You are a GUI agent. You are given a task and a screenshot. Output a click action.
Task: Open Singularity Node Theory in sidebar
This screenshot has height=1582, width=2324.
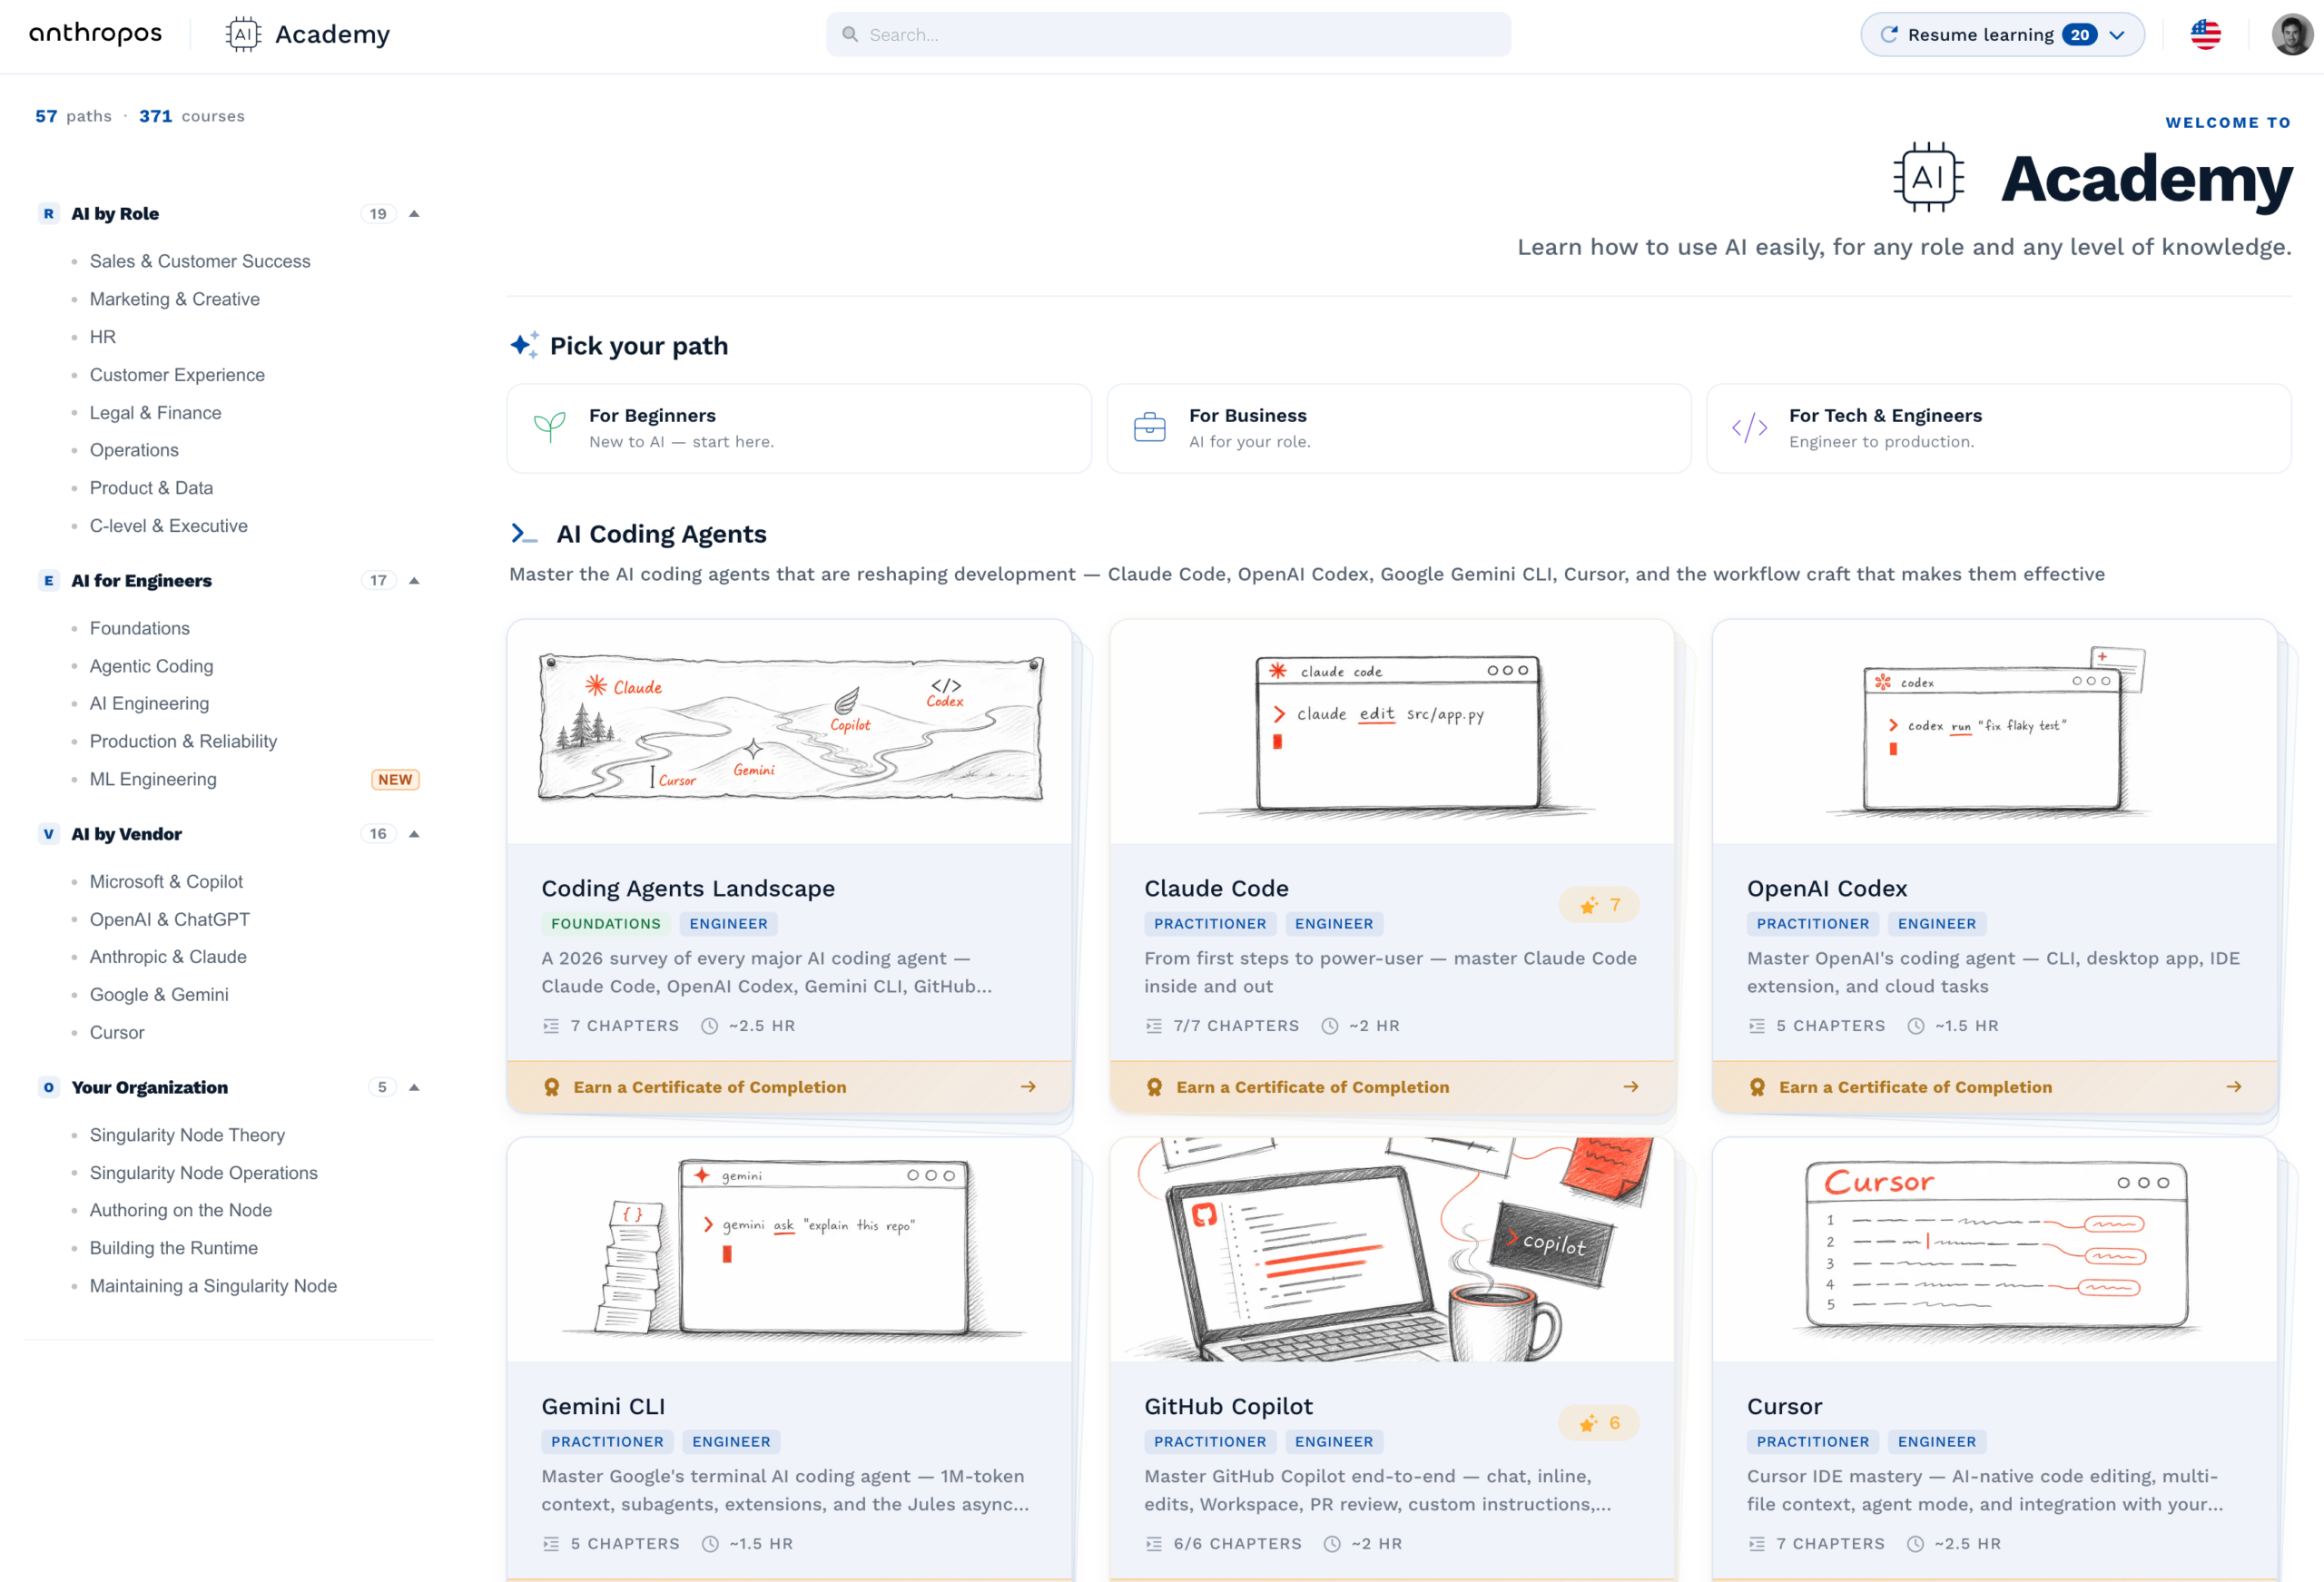(x=187, y=1135)
